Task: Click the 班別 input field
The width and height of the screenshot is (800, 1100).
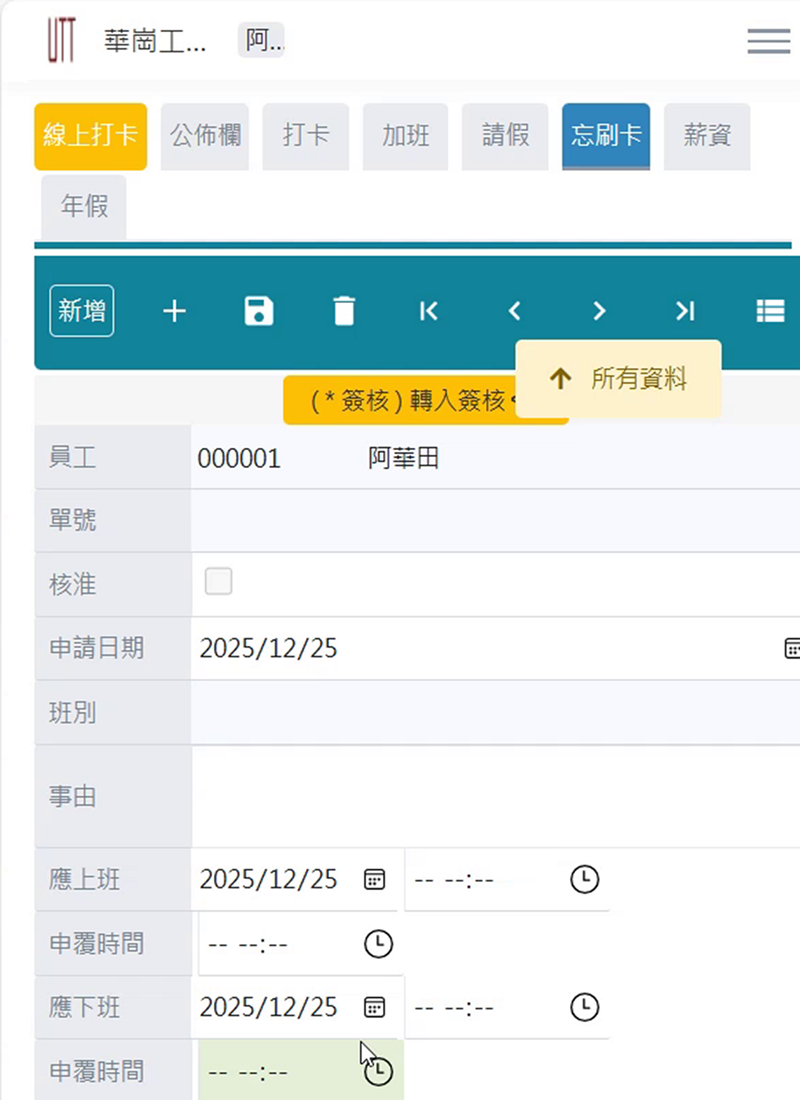Action: pos(495,713)
